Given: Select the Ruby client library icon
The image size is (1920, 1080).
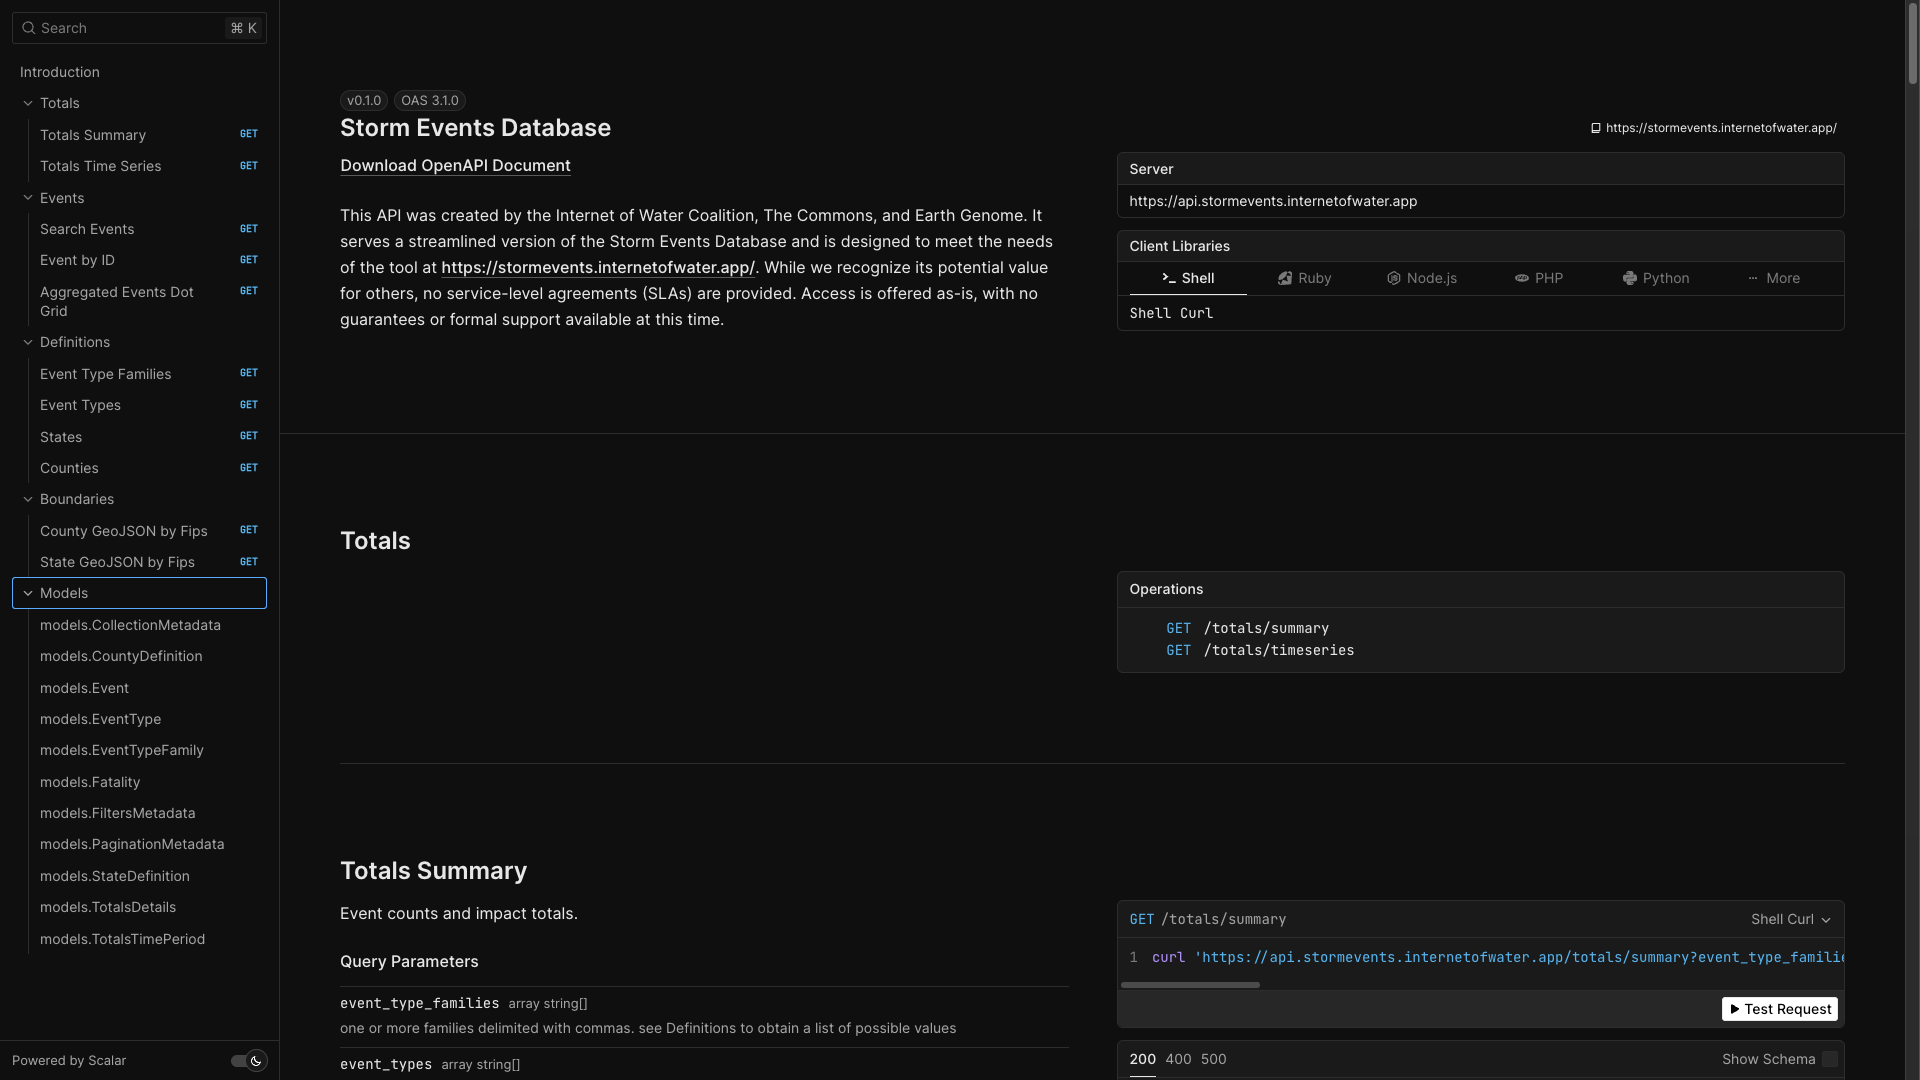Looking at the screenshot, I should coord(1285,279).
